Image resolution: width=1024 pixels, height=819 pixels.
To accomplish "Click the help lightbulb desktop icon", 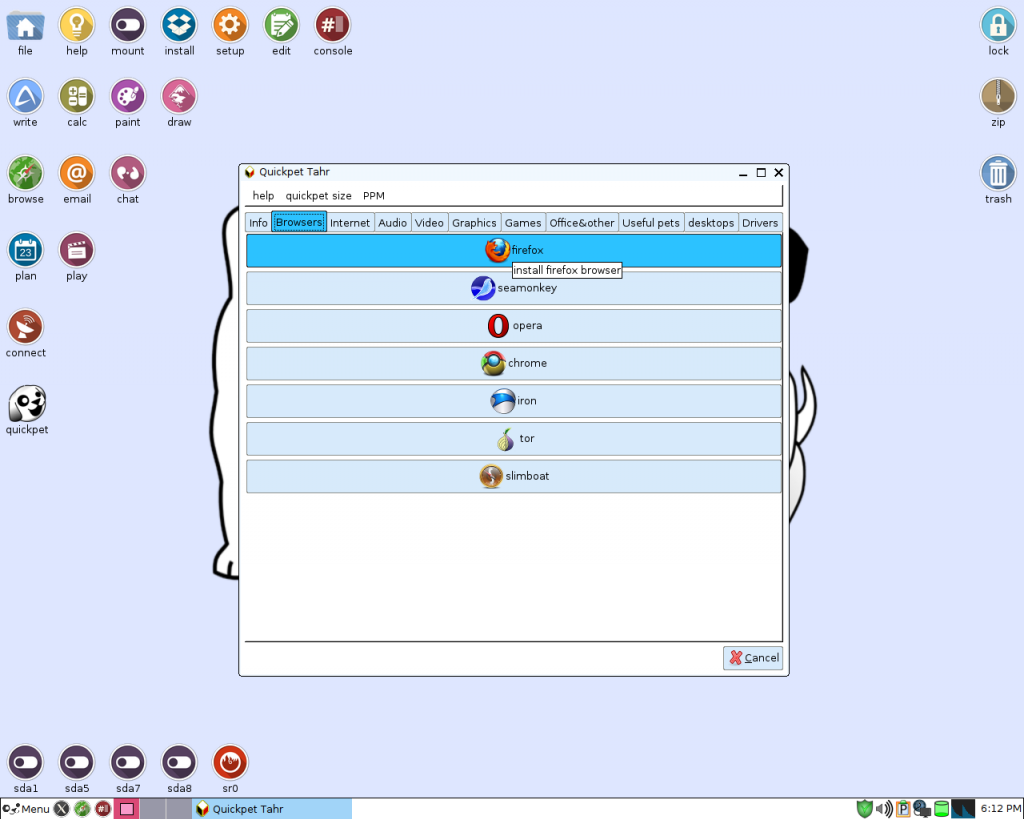I will pyautogui.click(x=77, y=31).
